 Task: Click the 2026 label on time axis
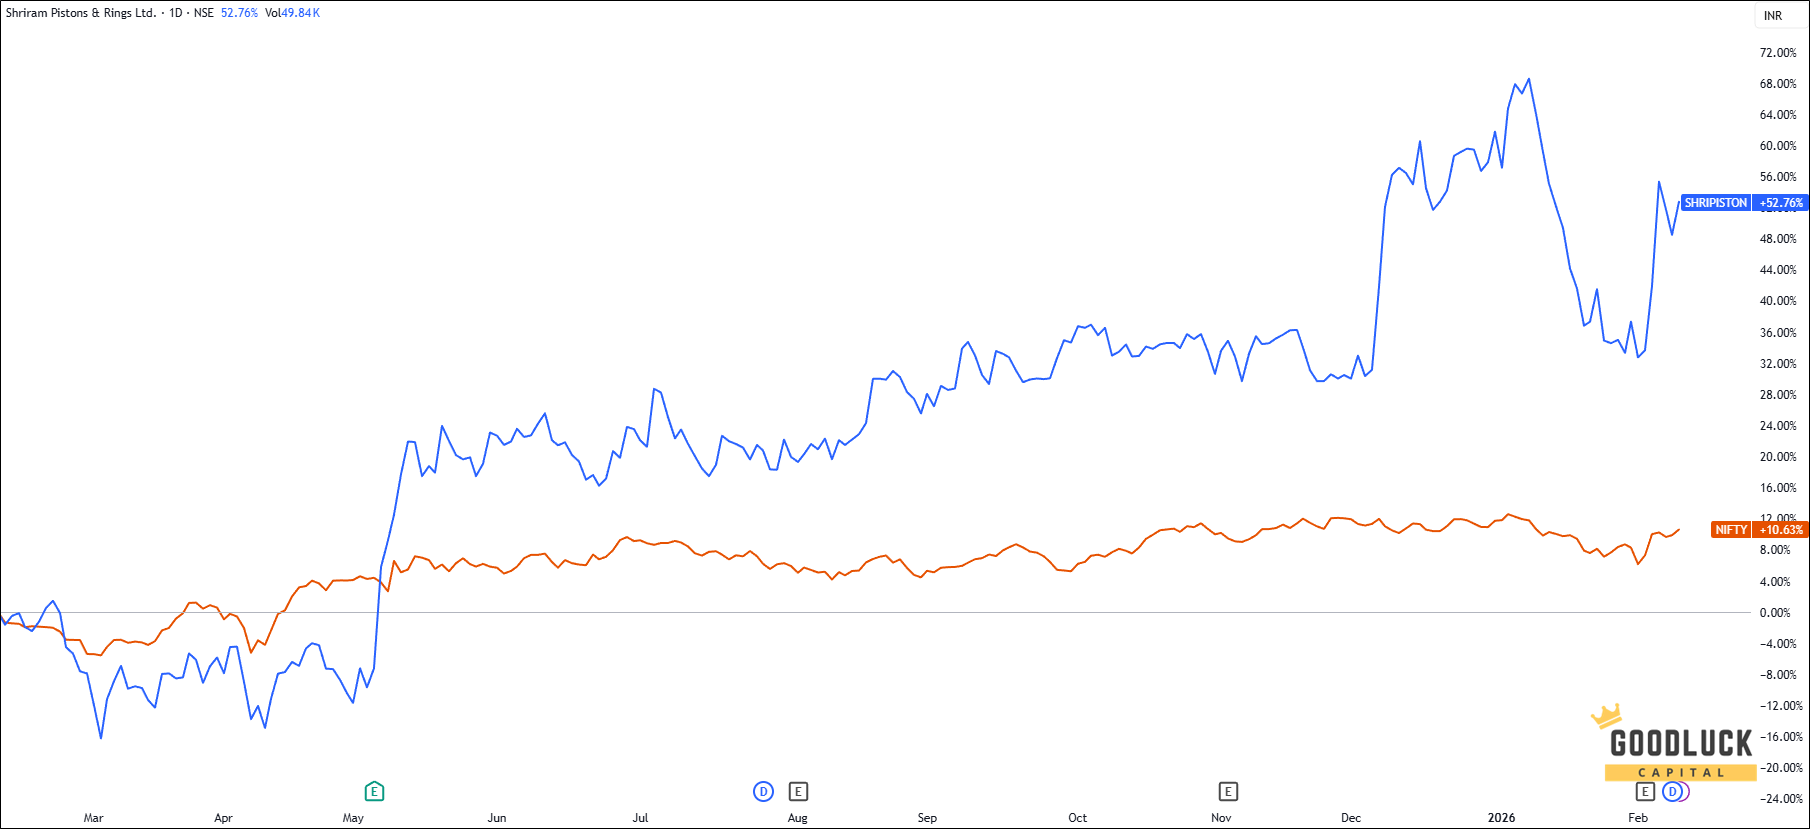(x=1501, y=818)
